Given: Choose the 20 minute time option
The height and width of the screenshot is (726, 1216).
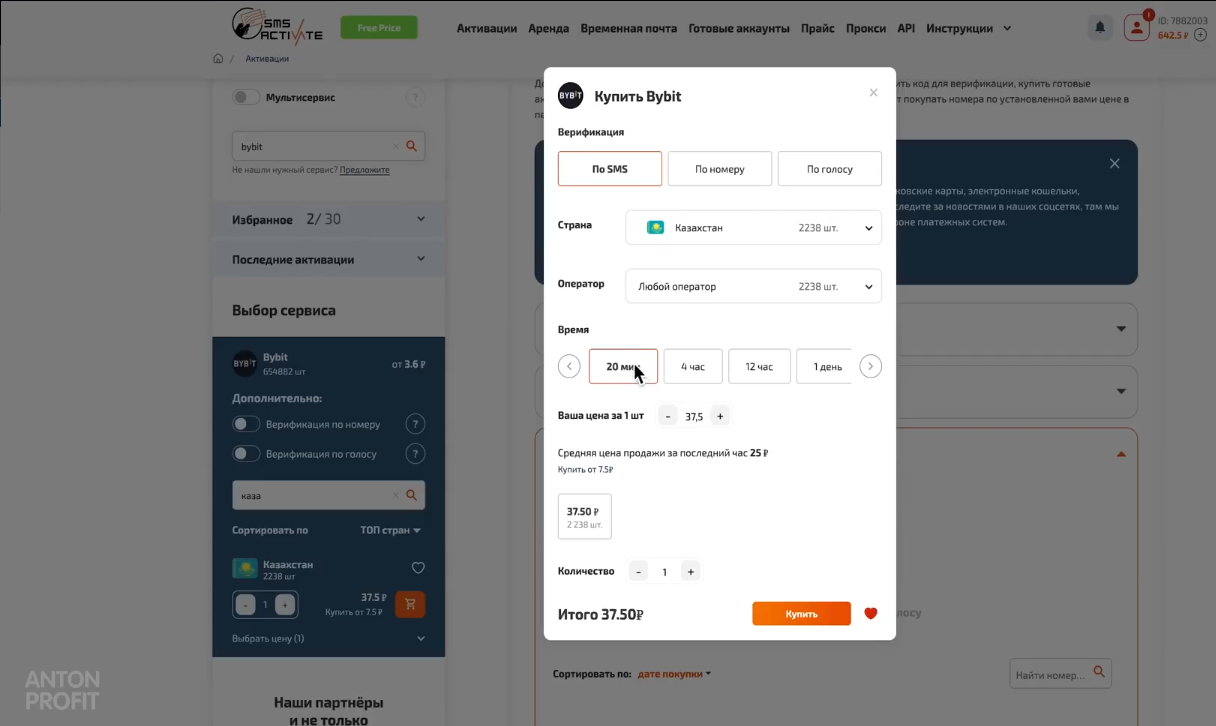Looking at the screenshot, I should tap(623, 366).
